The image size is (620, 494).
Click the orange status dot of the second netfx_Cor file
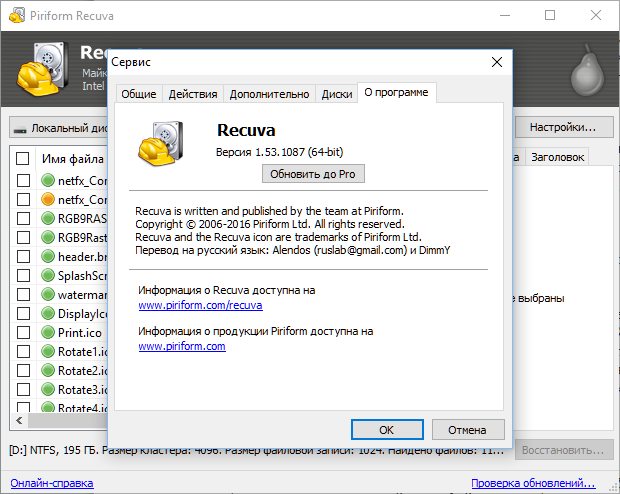pos(48,199)
